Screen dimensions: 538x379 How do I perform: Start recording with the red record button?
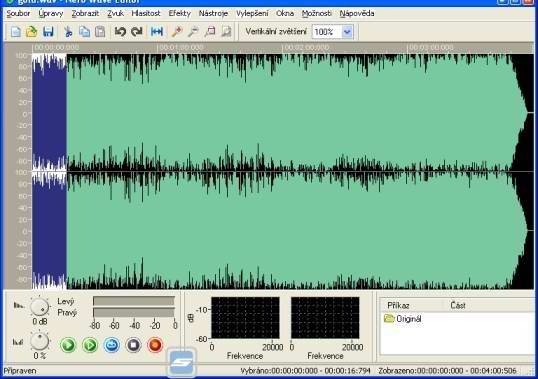[x=155, y=345]
